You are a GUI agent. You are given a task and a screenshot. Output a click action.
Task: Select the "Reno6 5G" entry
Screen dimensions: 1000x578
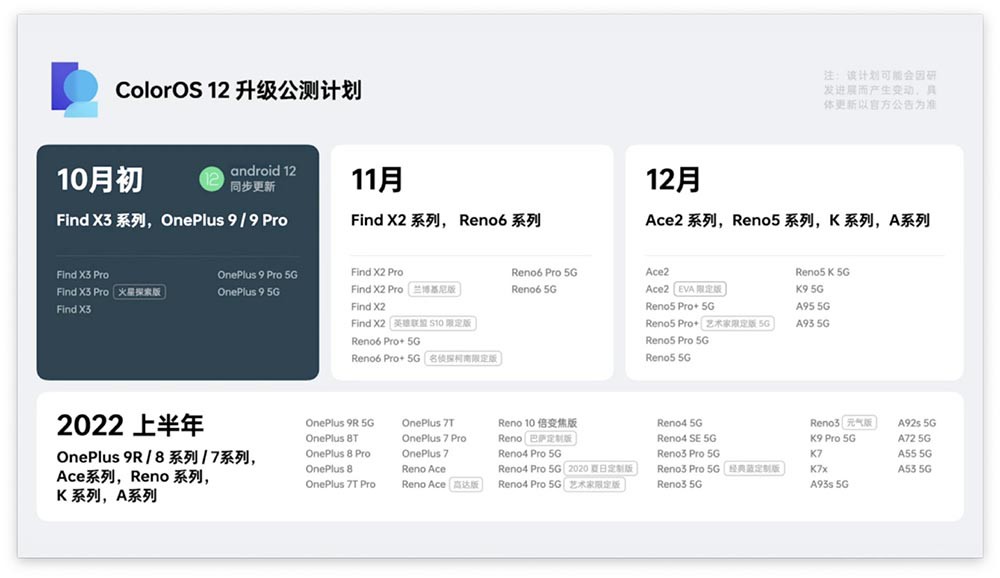point(533,290)
